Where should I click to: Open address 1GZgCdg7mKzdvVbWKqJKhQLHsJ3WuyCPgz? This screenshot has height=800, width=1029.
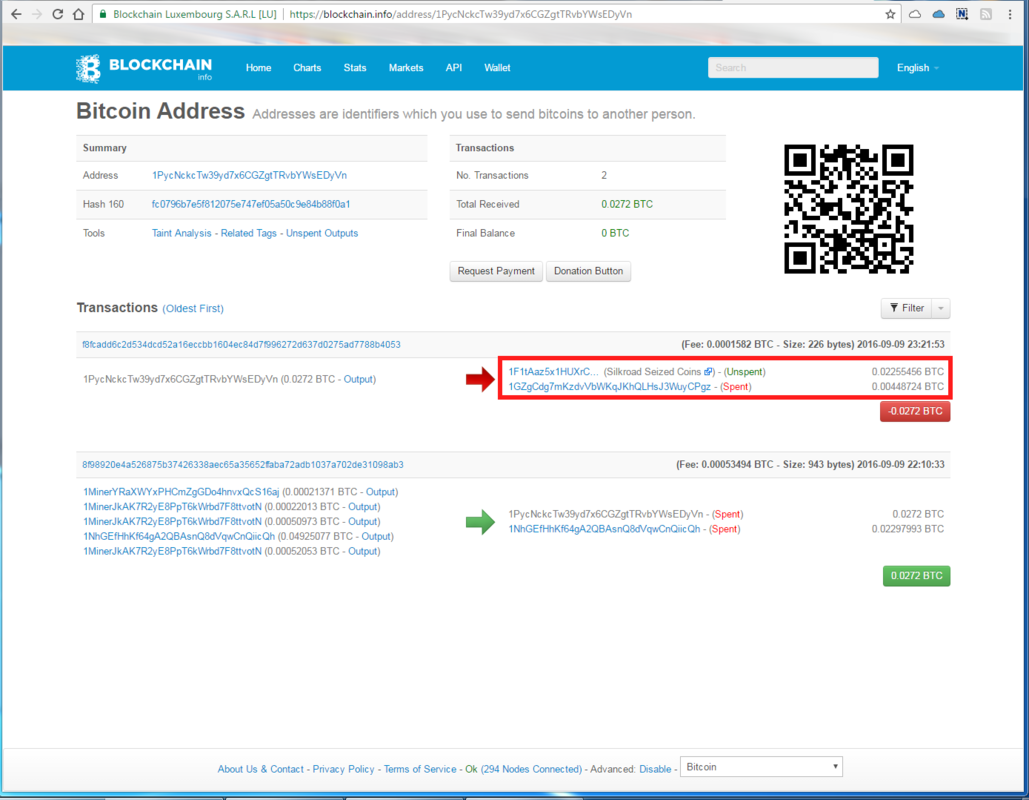coord(610,387)
